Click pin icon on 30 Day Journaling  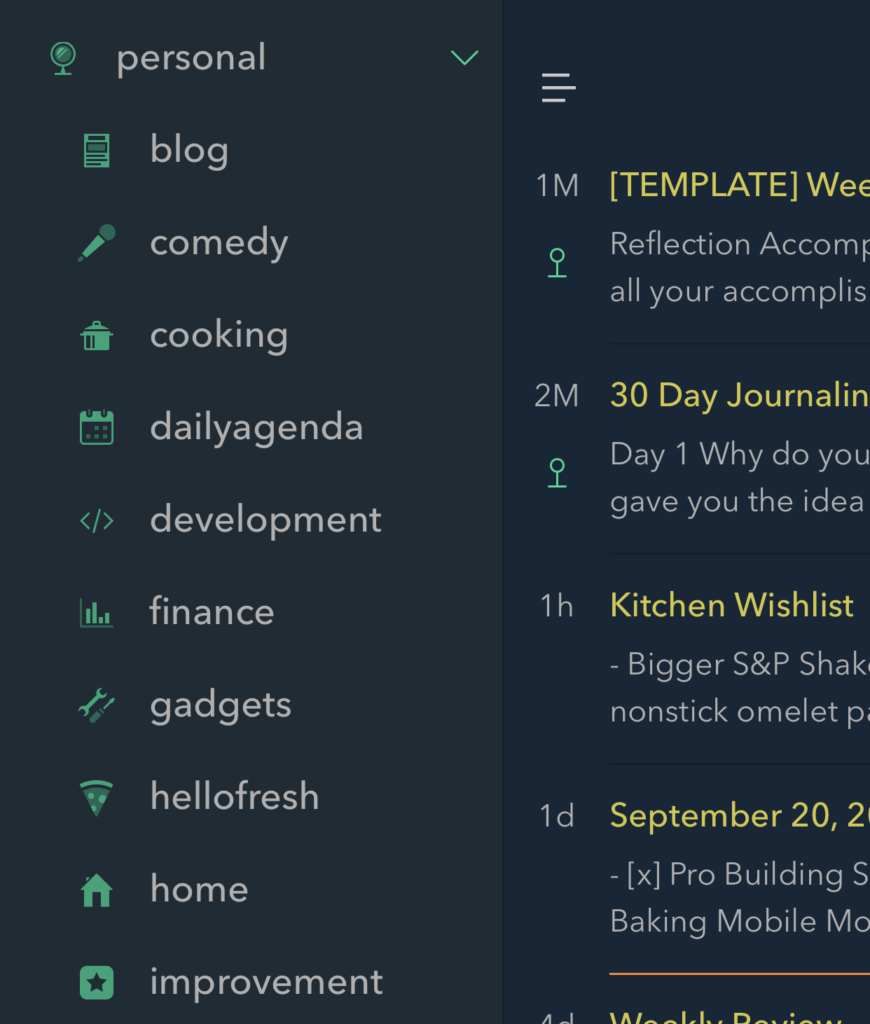click(557, 473)
